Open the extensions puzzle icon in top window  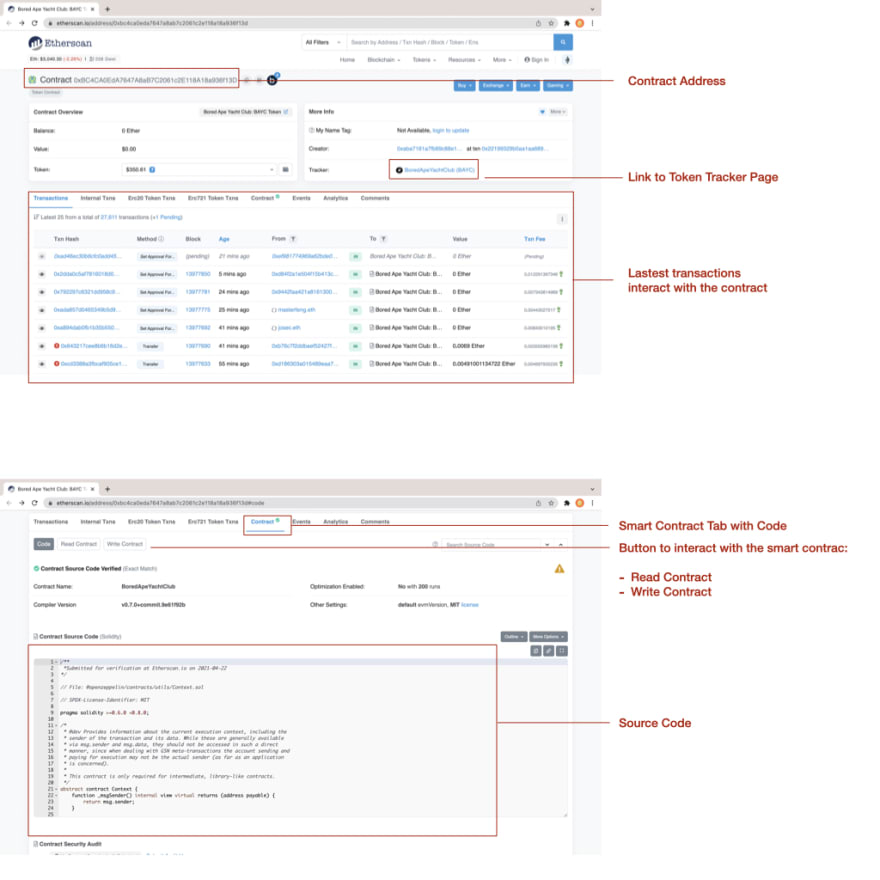(566, 23)
